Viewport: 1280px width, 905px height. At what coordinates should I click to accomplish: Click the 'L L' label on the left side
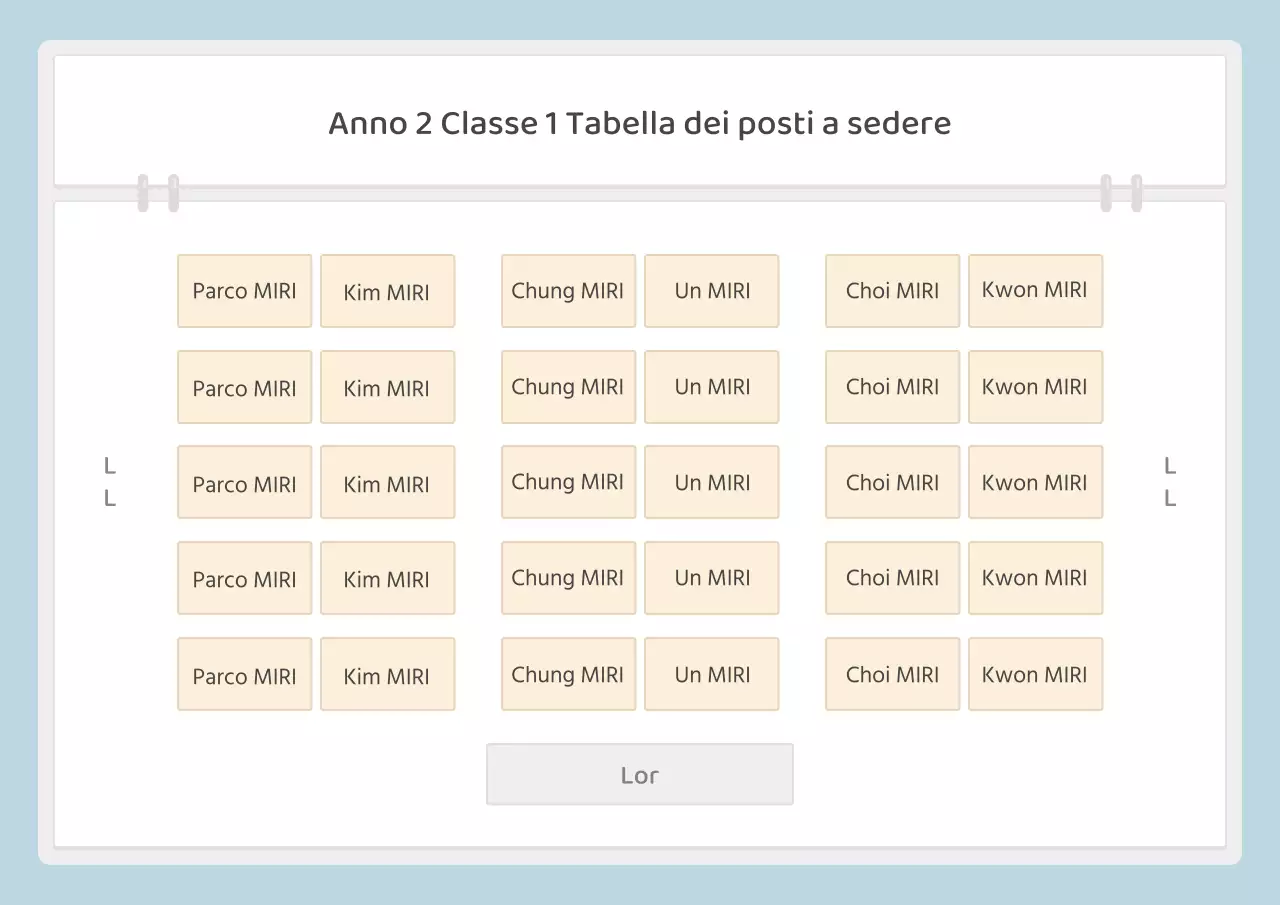[x=110, y=481]
